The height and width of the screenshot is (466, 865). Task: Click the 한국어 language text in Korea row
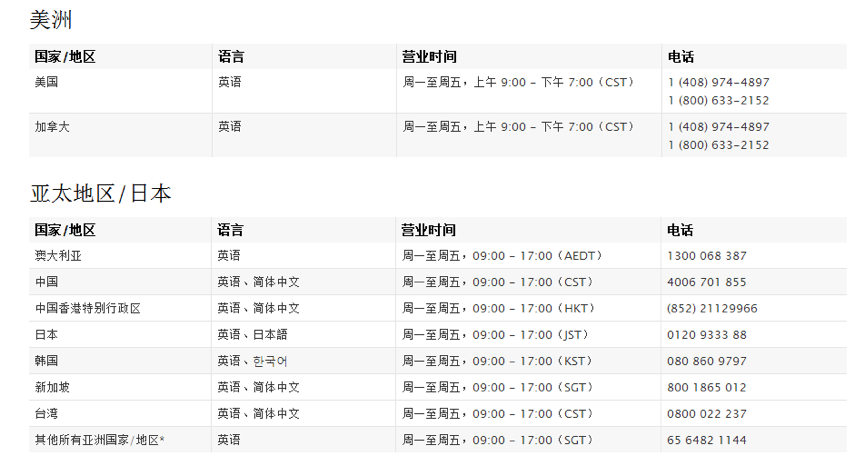pos(270,361)
